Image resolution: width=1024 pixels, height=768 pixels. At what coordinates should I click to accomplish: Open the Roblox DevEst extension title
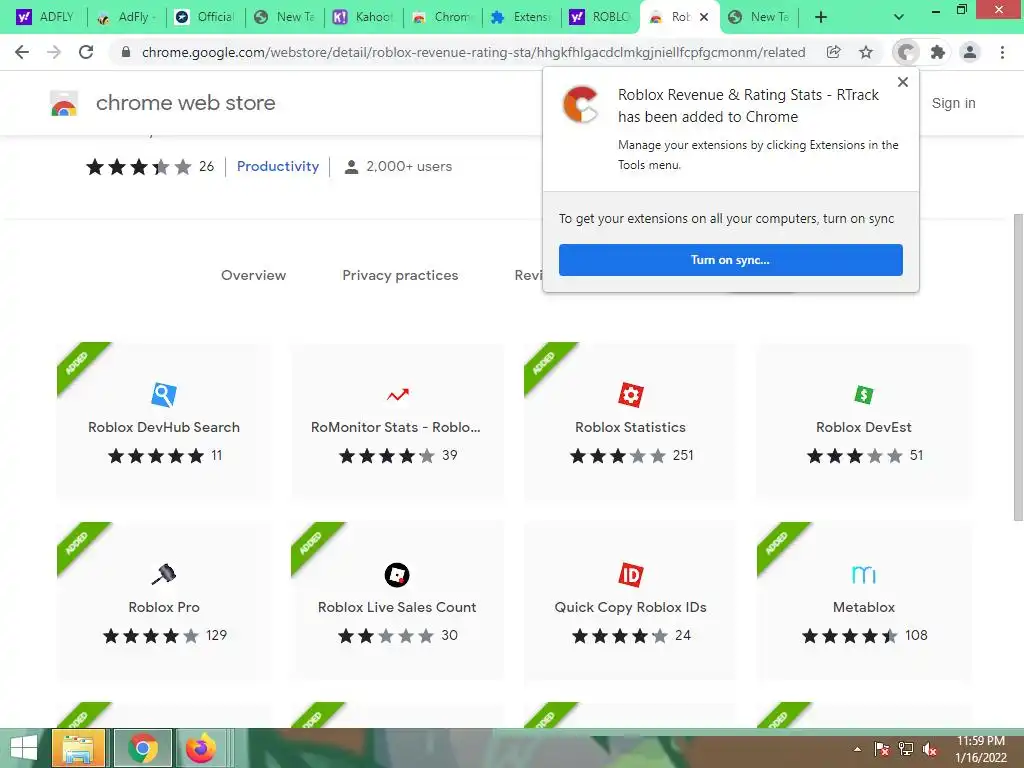863,427
